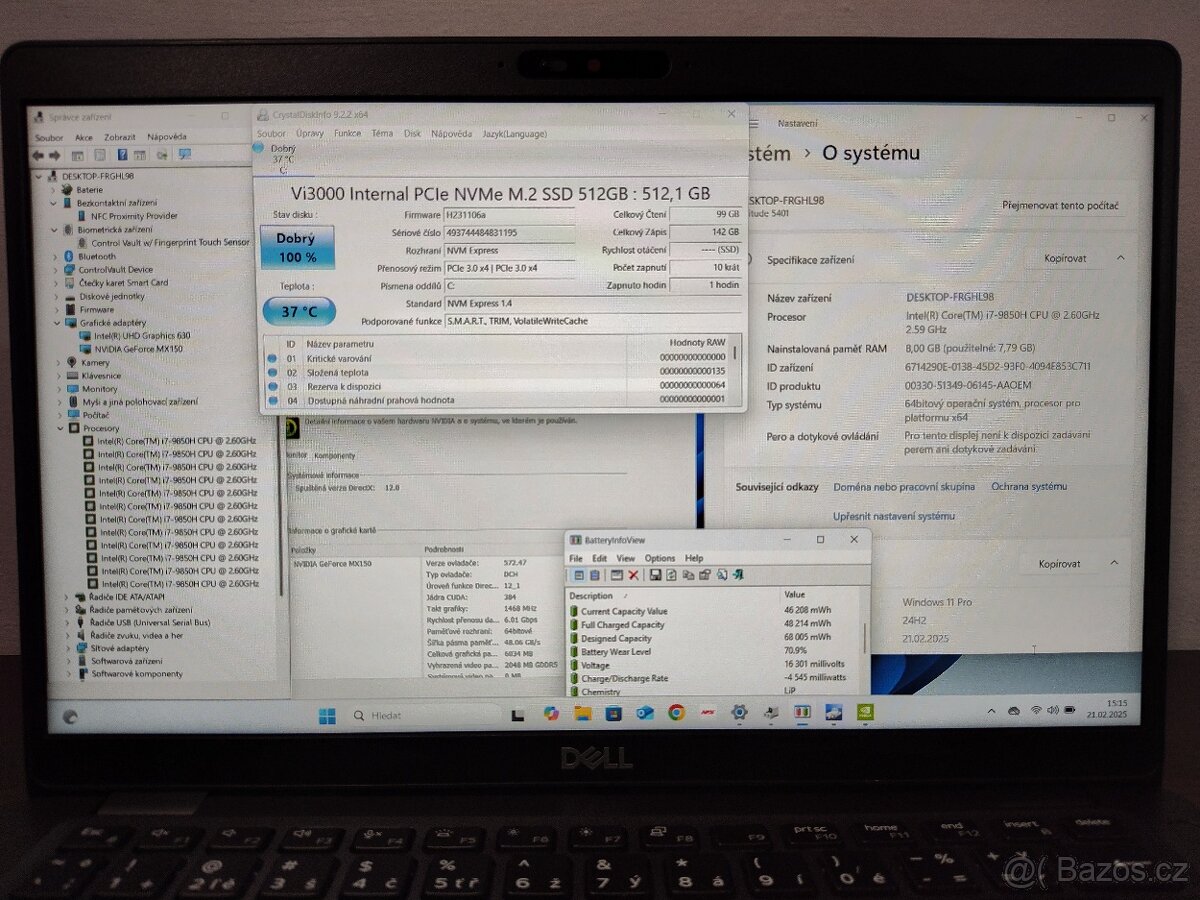Click the exit icon in BatteryInfoView toolbar
Viewport: 1200px width, 900px height.
tap(737, 575)
